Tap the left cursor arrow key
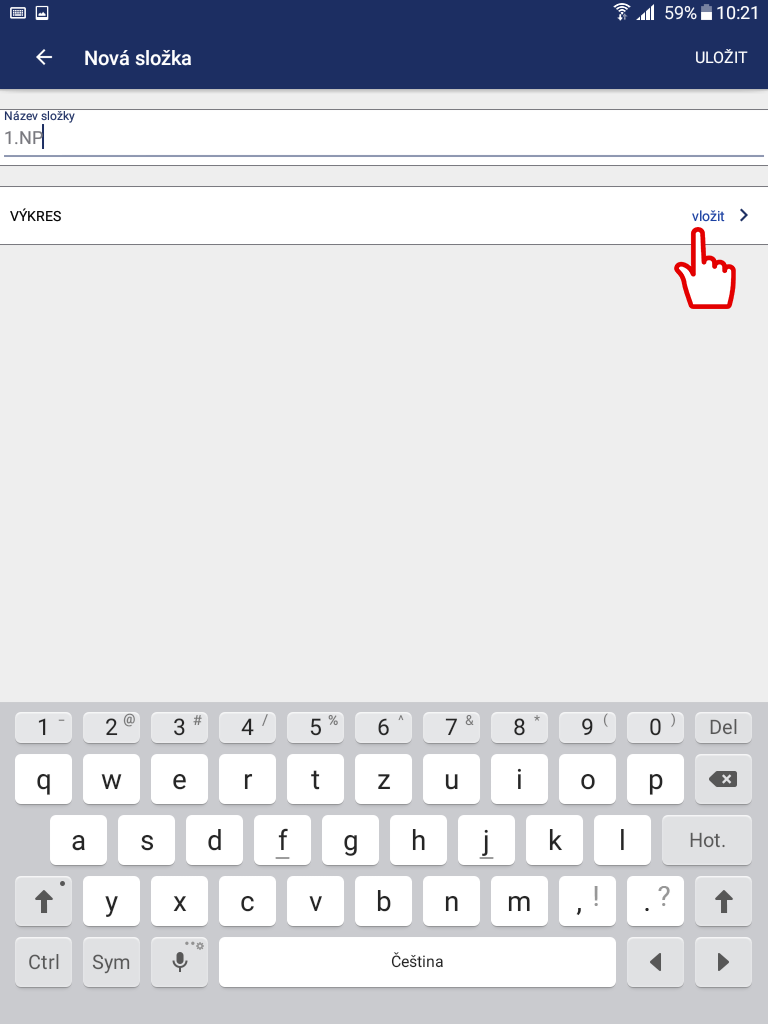Viewport: 768px width, 1024px height. 655,961
